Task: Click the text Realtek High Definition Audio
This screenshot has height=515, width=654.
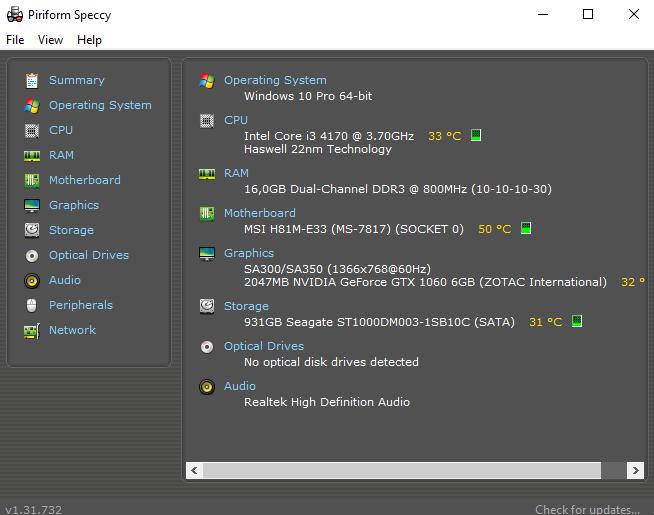Action: [x=327, y=402]
